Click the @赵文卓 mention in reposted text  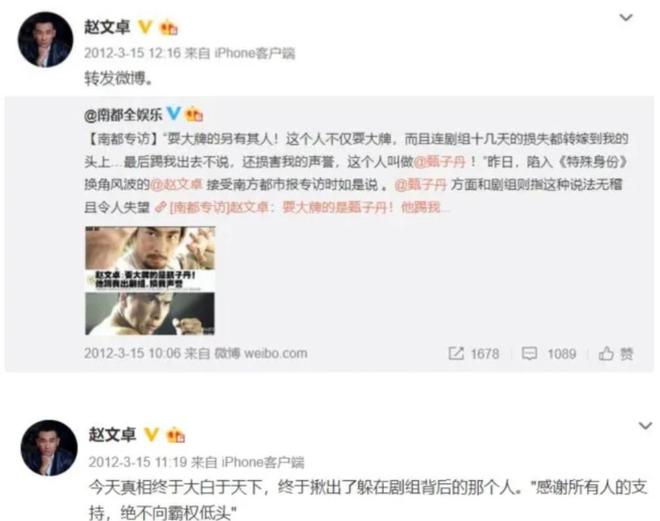point(176,184)
